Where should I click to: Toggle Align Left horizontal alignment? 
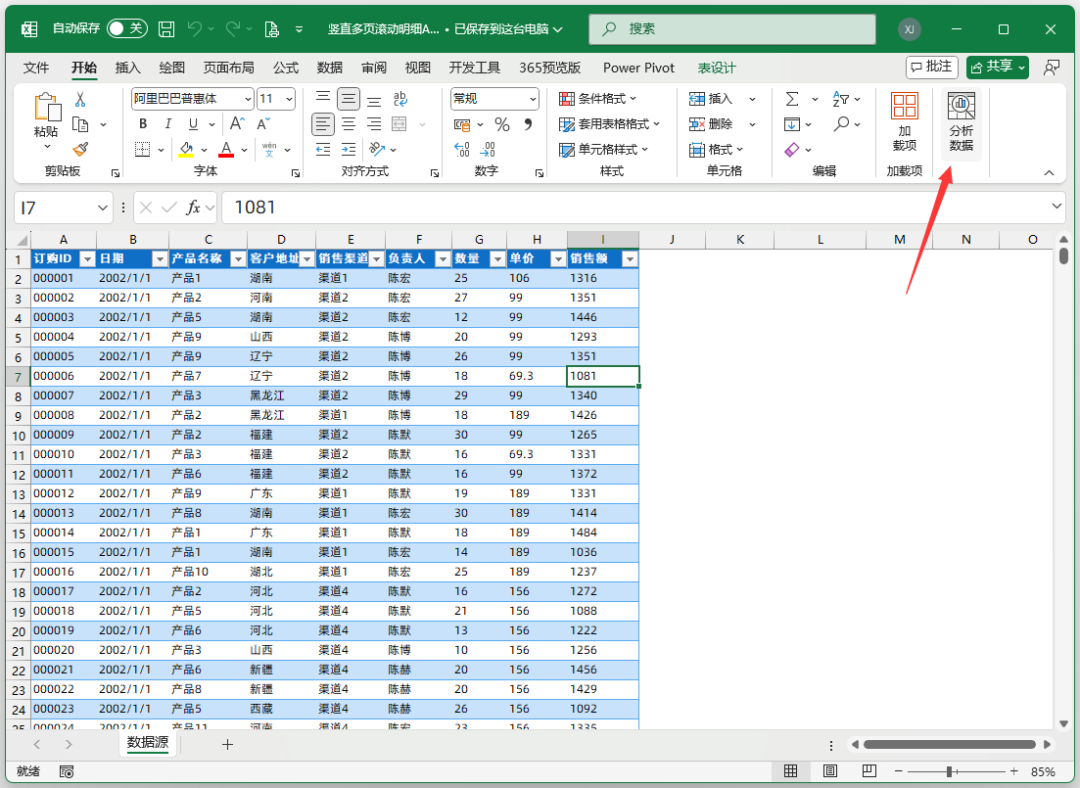pyautogui.click(x=323, y=124)
